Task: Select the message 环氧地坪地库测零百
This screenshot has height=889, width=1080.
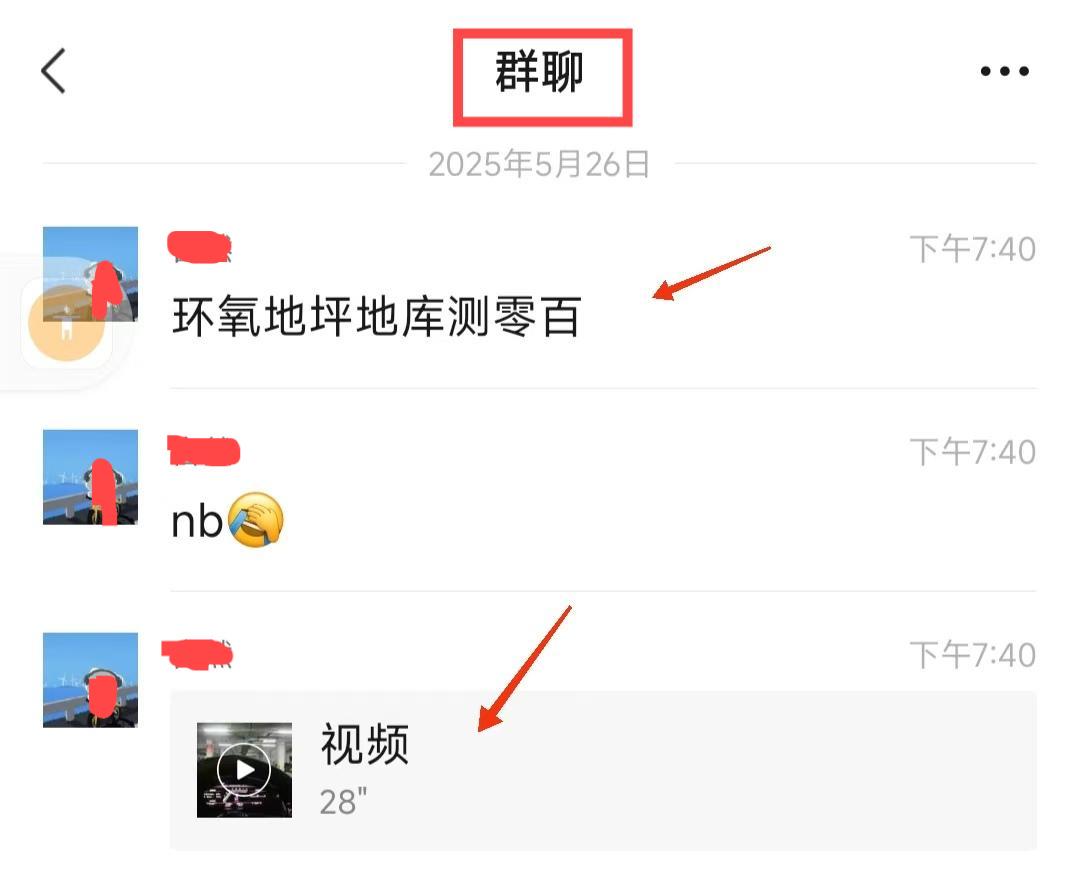Action: pyautogui.click(x=377, y=317)
